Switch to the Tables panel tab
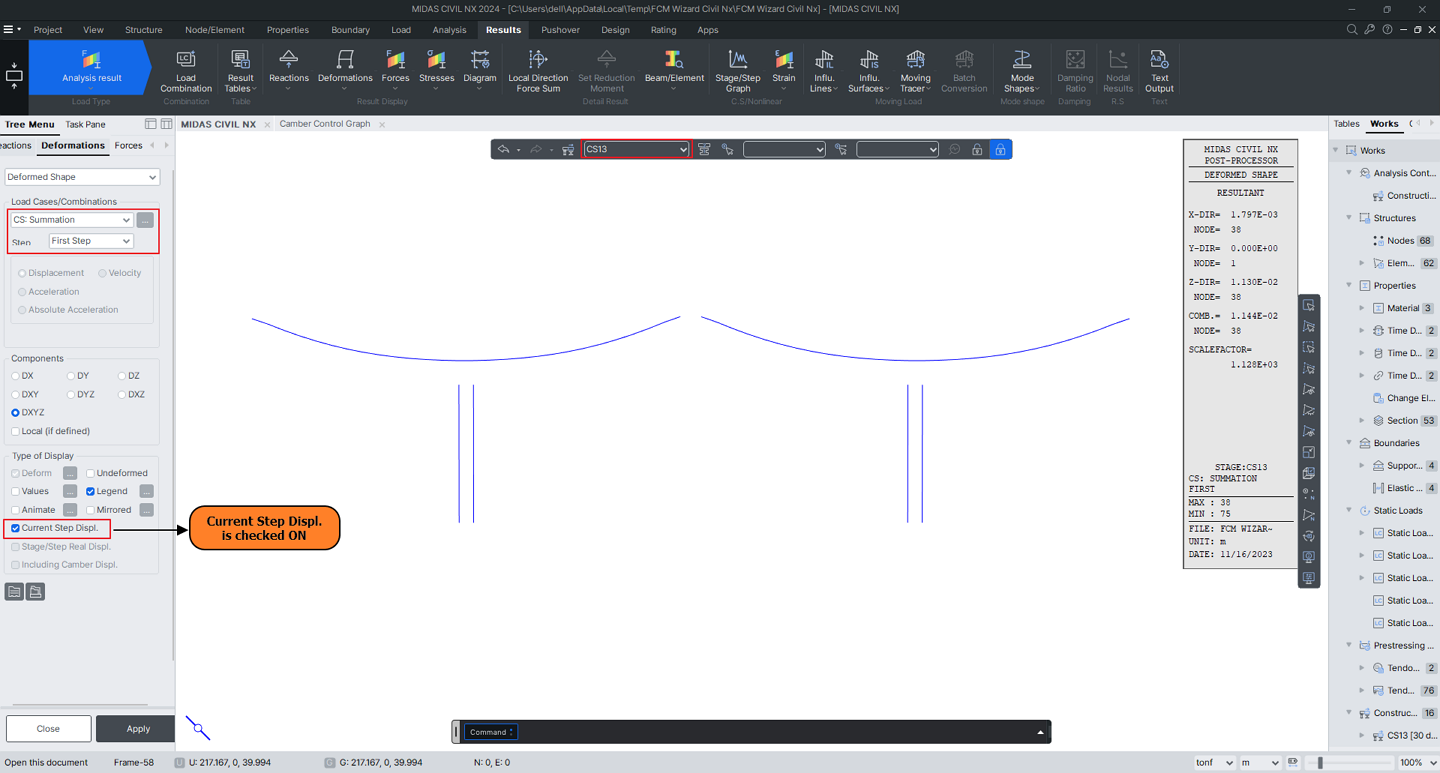 1347,124
